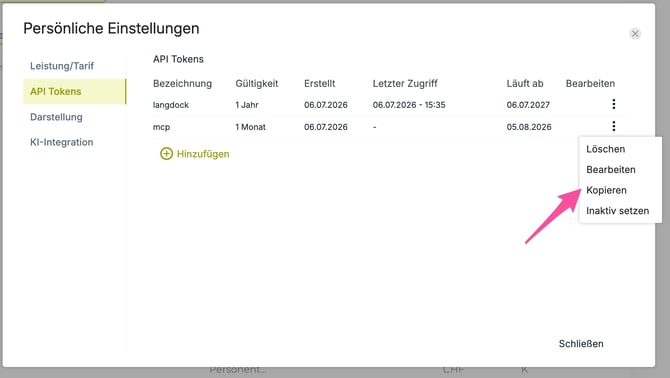Choose Löschen from the context menu
The width and height of the screenshot is (670, 378).
click(605, 149)
